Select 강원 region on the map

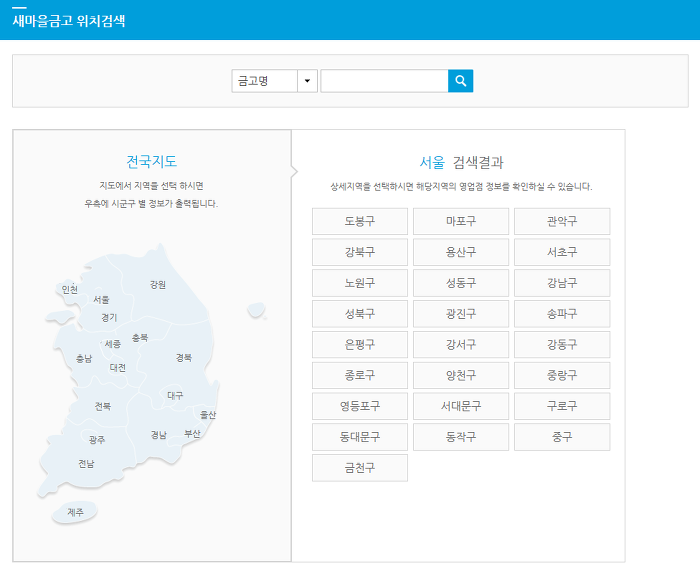[x=158, y=284]
